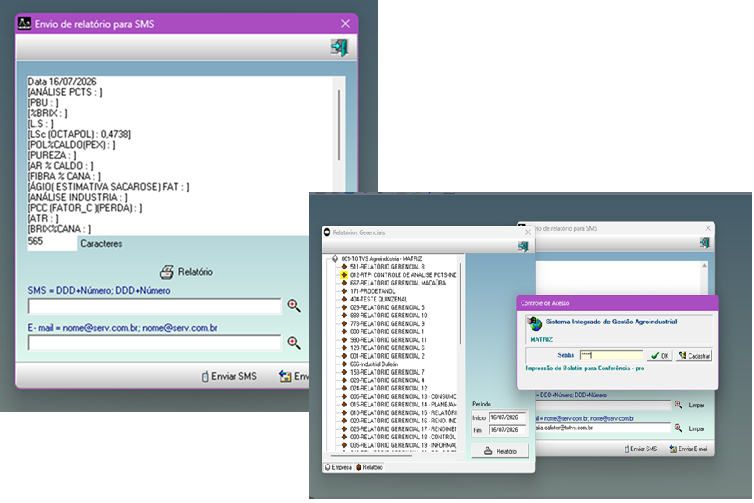Click Enviar E-mail in the small background window

689,449
